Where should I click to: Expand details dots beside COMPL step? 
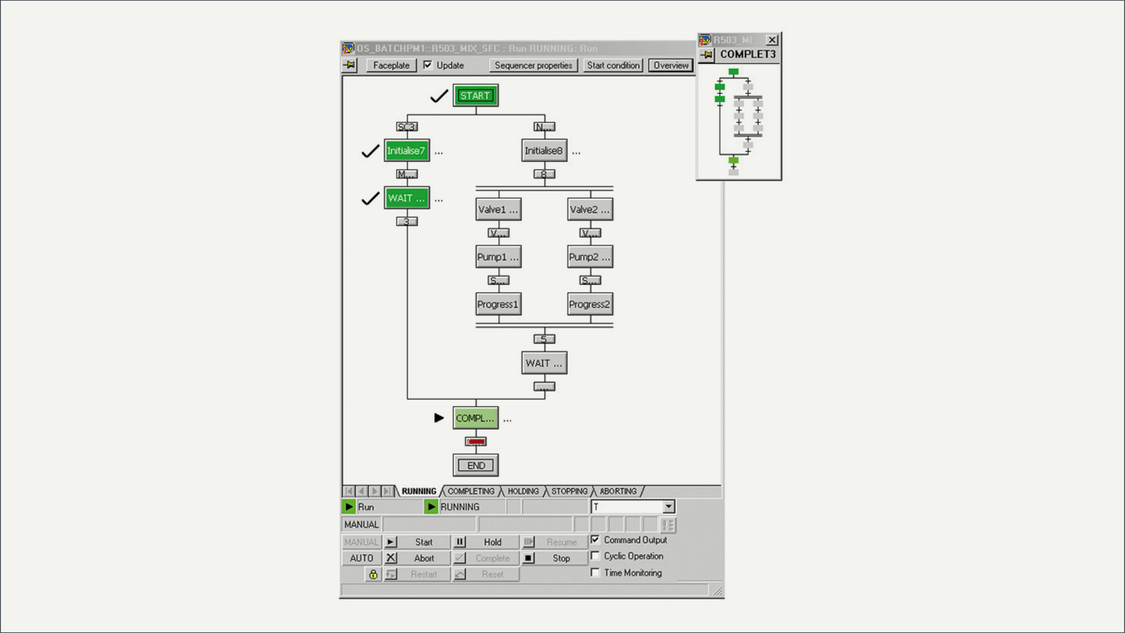coord(507,419)
